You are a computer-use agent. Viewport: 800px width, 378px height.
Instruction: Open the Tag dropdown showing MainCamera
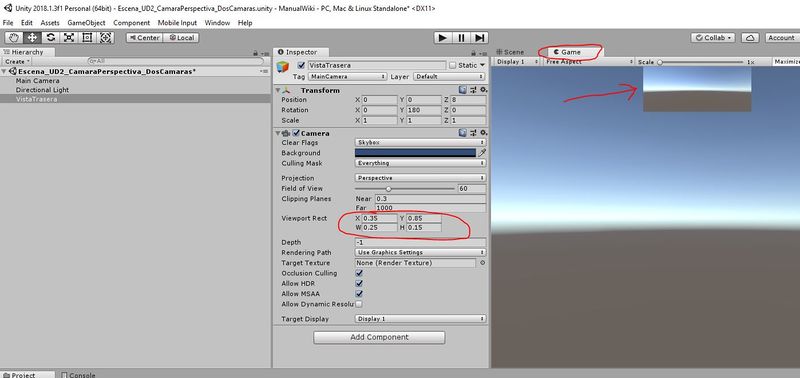pyautogui.click(x=346, y=77)
